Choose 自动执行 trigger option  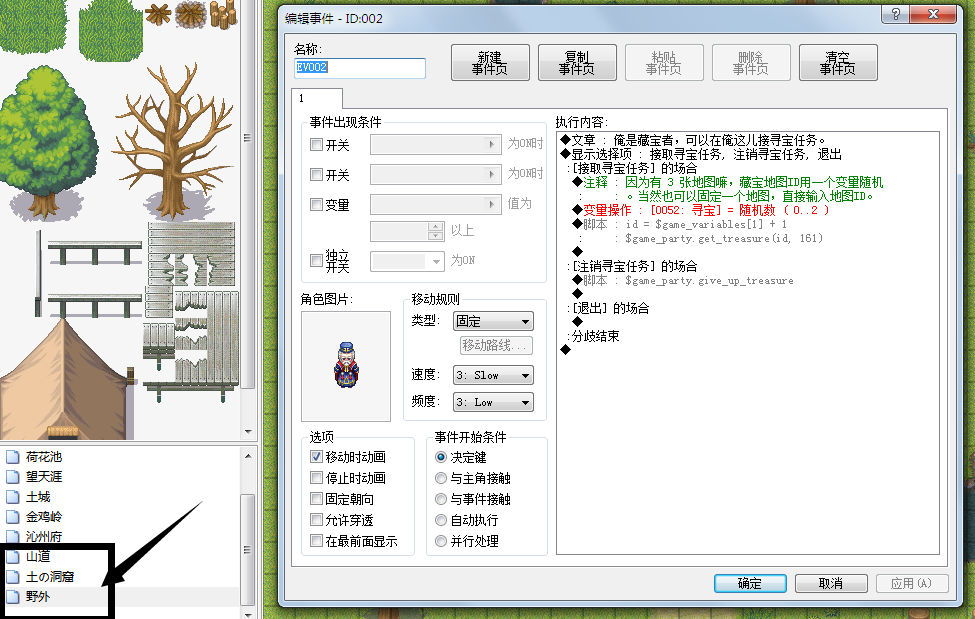(x=441, y=521)
